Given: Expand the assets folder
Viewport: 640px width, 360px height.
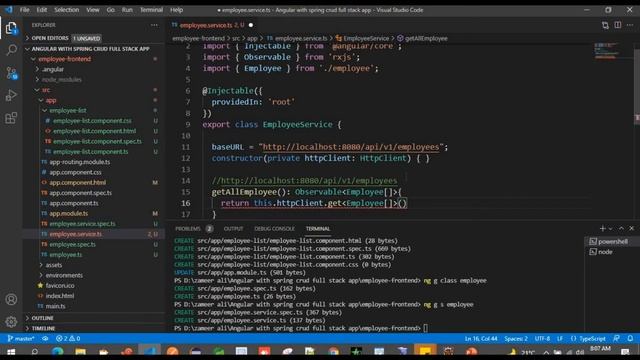Looking at the screenshot, I should coord(53,265).
